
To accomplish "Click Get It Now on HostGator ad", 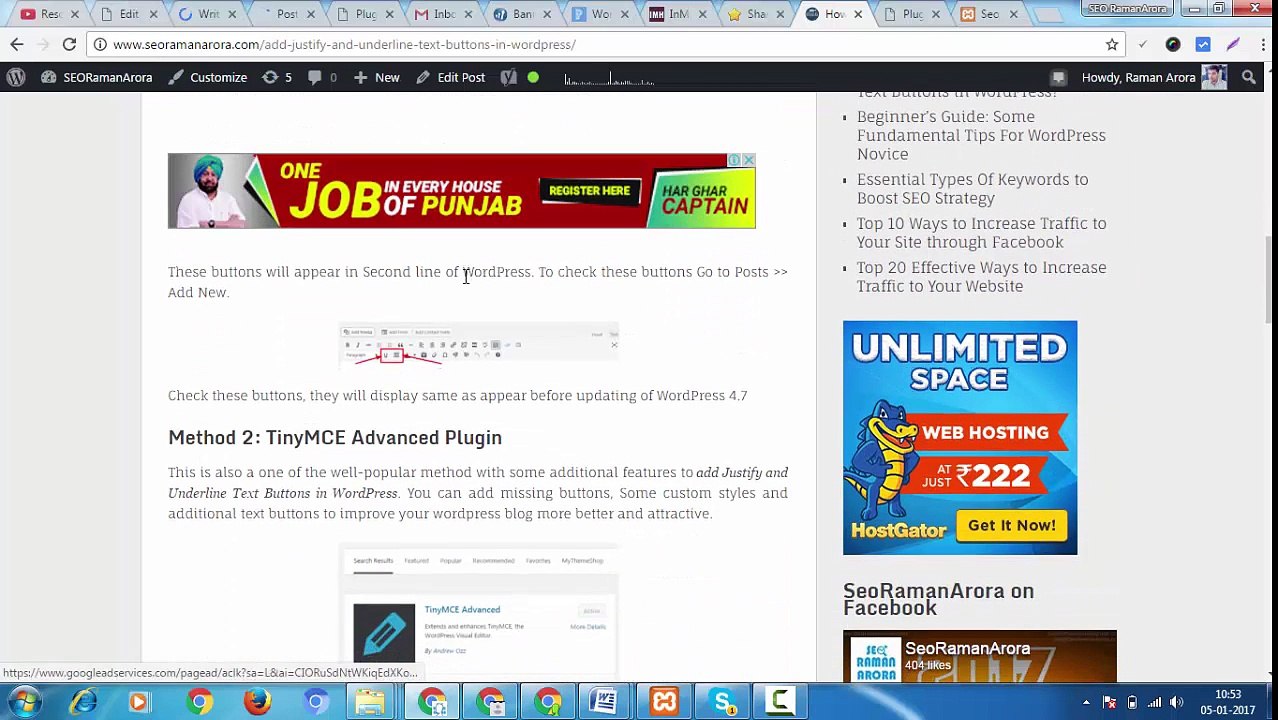I will pos(1011,525).
